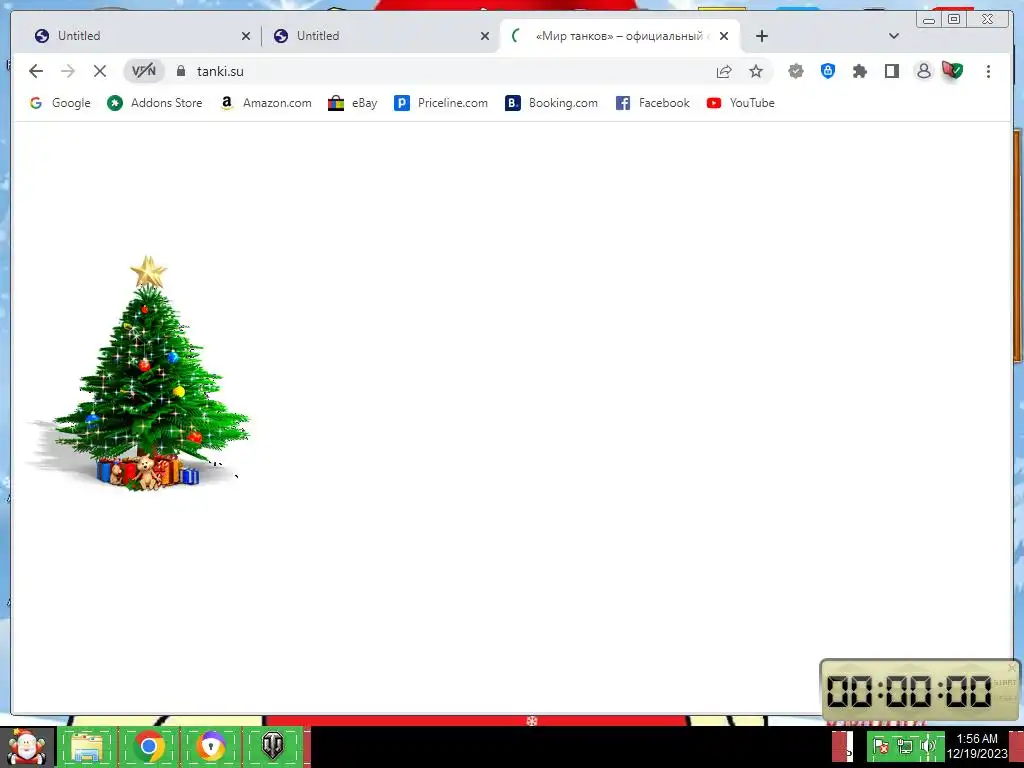1024x768 pixels.
Task: Click the Chrome taskbar icon
Action: [x=149, y=746]
